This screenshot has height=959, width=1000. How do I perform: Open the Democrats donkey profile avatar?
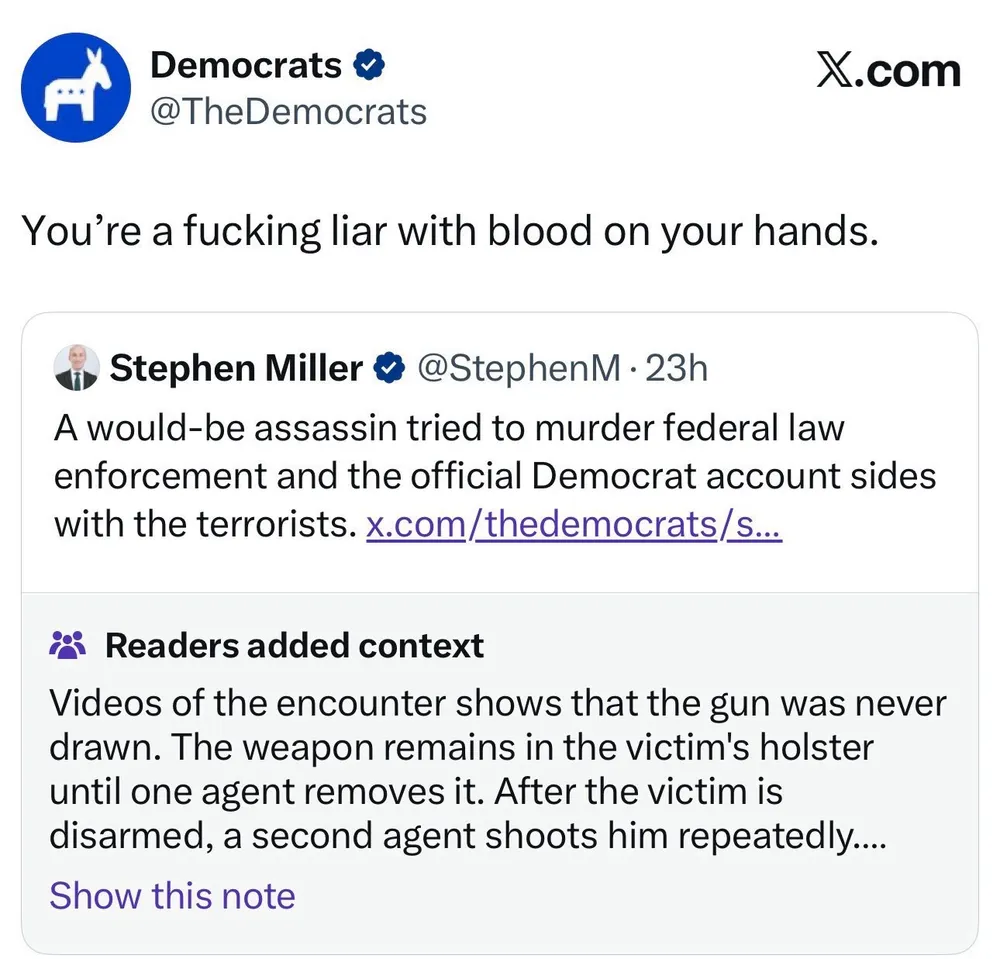pyautogui.click(x=76, y=88)
